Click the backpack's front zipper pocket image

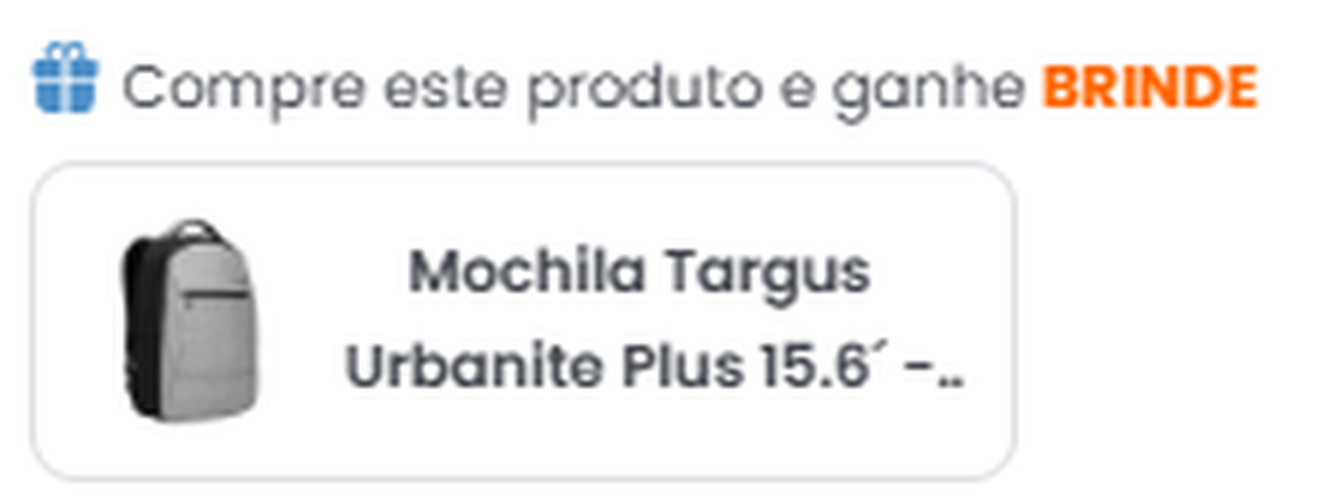click(217, 298)
